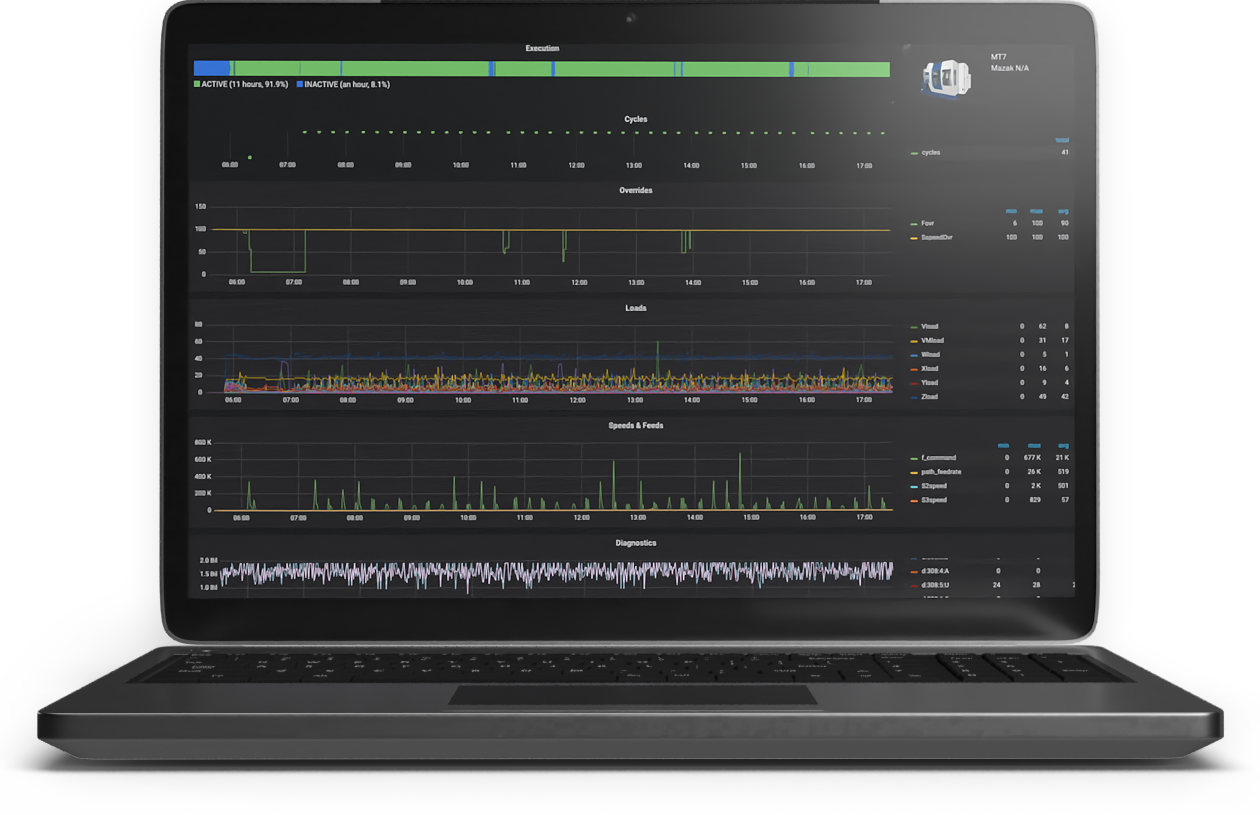Click the ACTIVE green legend swatch

(197, 85)
